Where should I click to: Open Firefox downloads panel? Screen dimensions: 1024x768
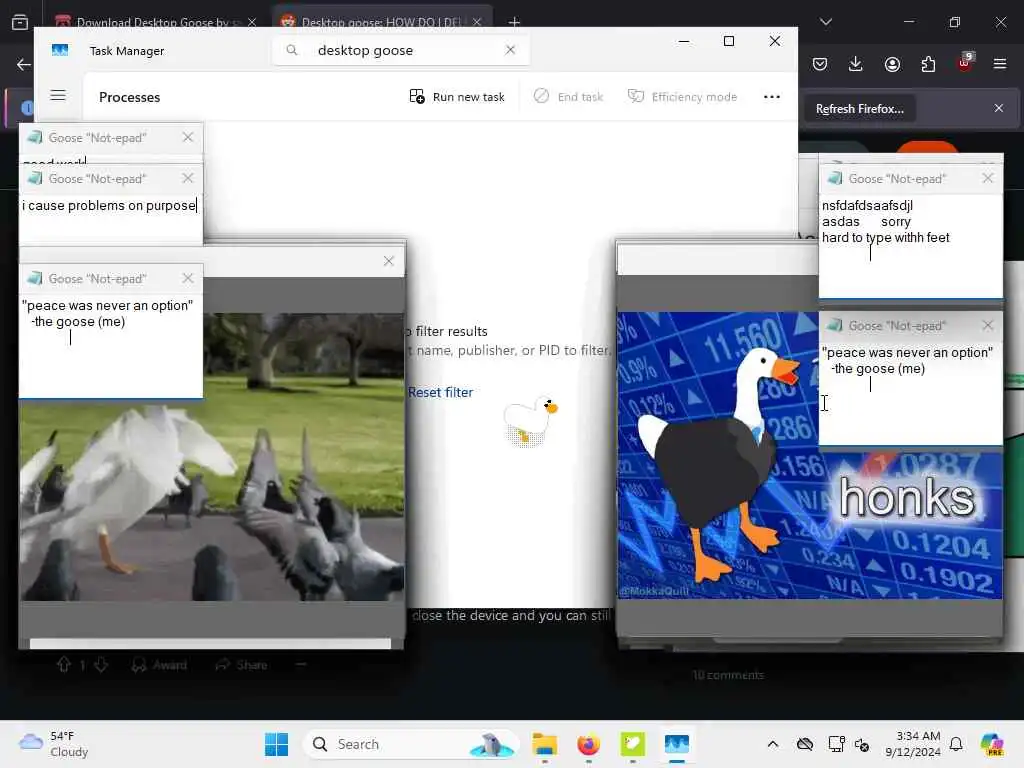click(856, 64)
